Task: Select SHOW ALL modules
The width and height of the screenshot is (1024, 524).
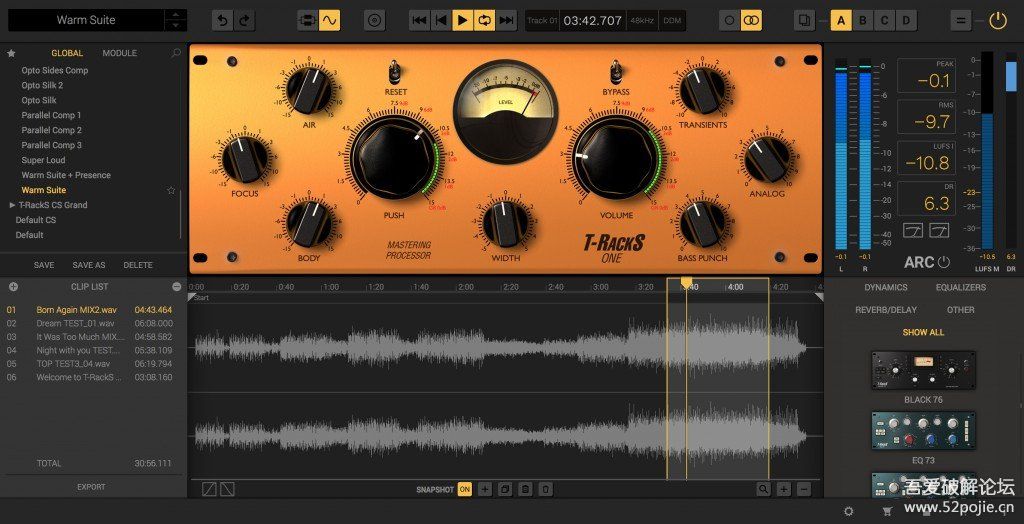Action: pos(923,333)
